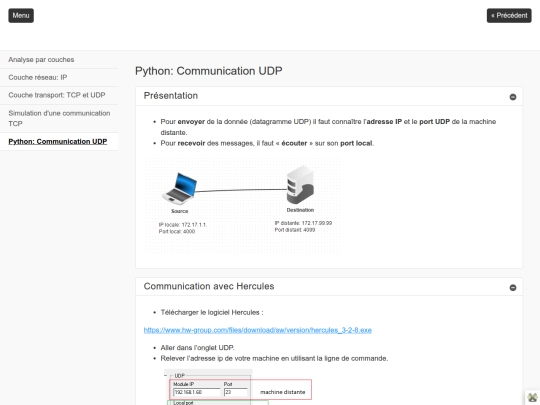Viewport: 540px width, 405px height.
Task: Click the corner tool icon at bottom right
Action: (532, 398)
